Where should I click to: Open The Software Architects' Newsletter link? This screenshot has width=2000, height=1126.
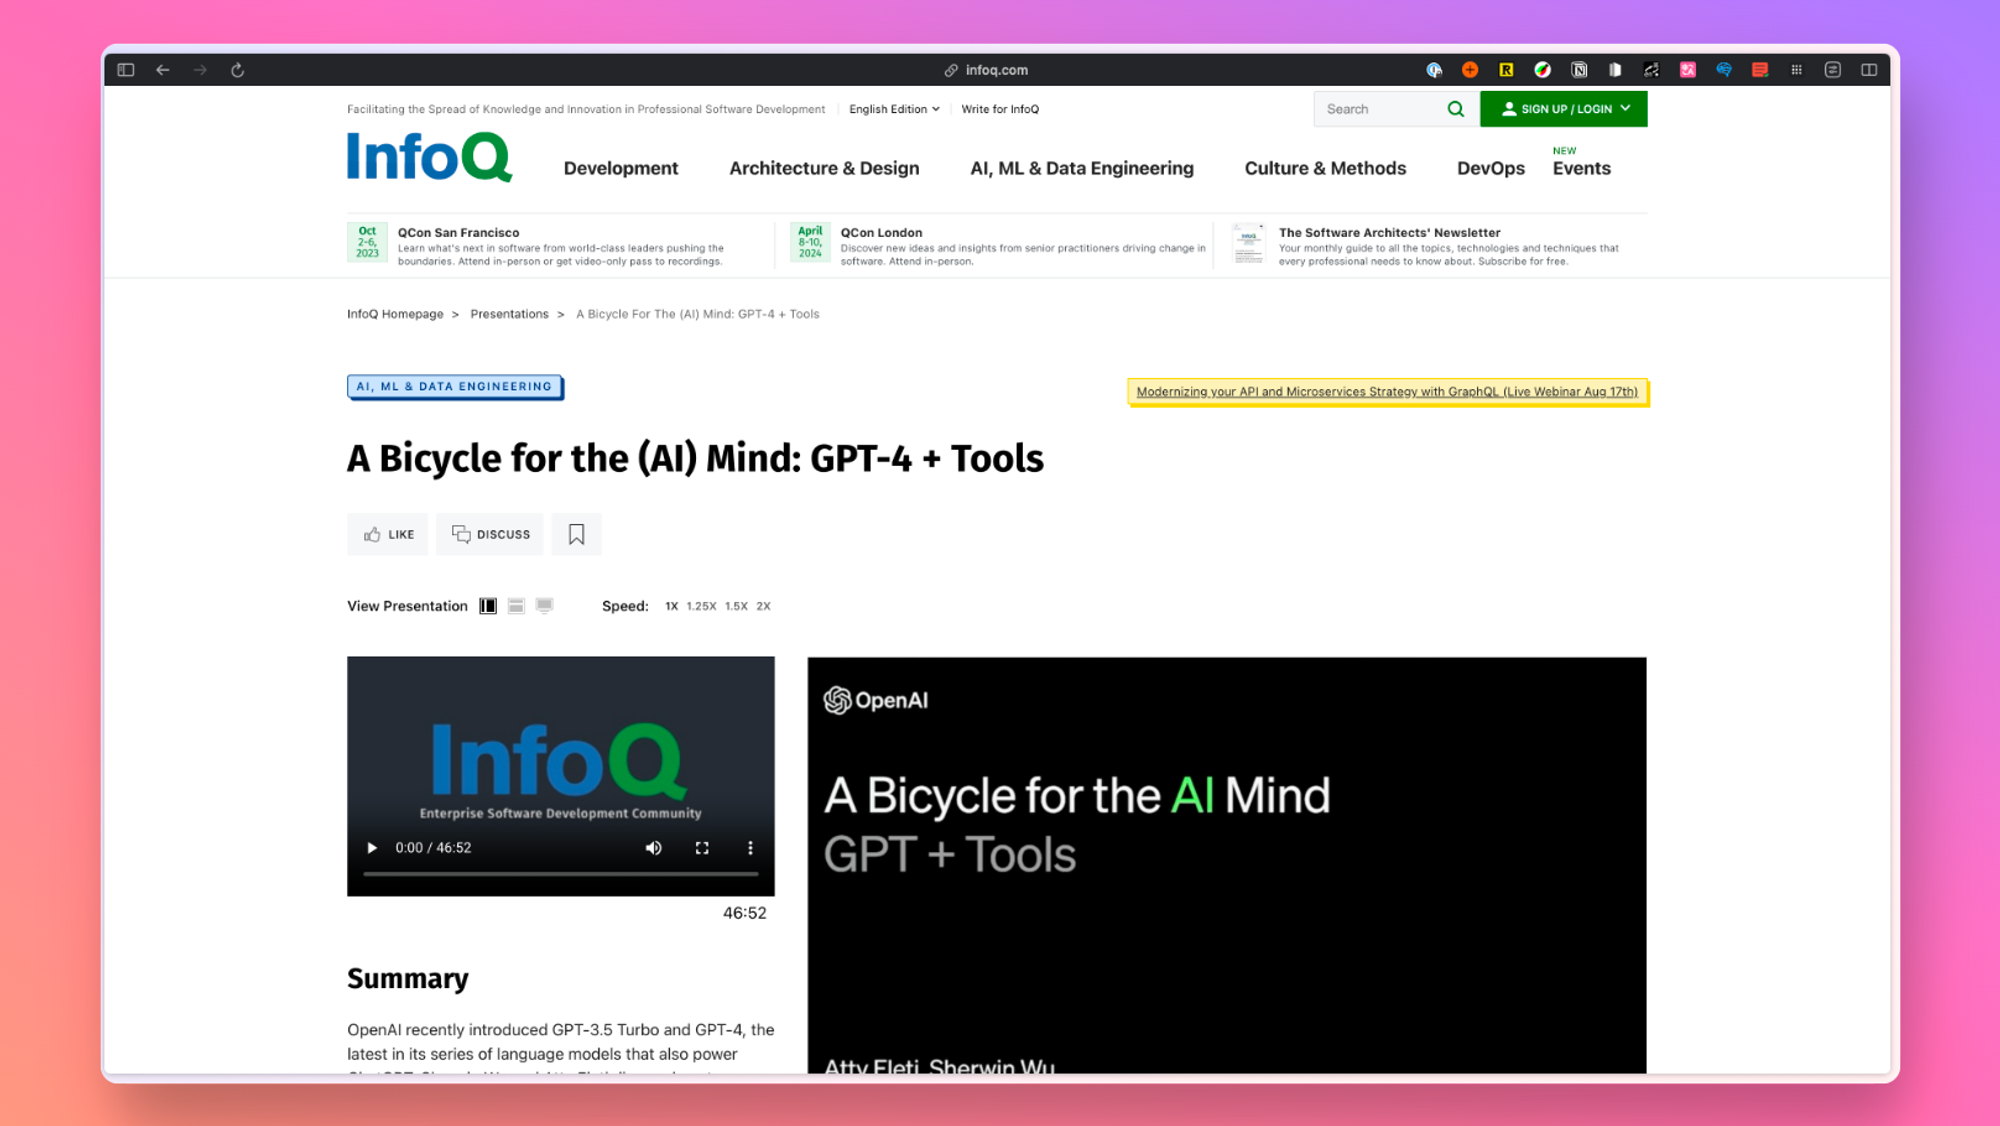coord(1389,232)
